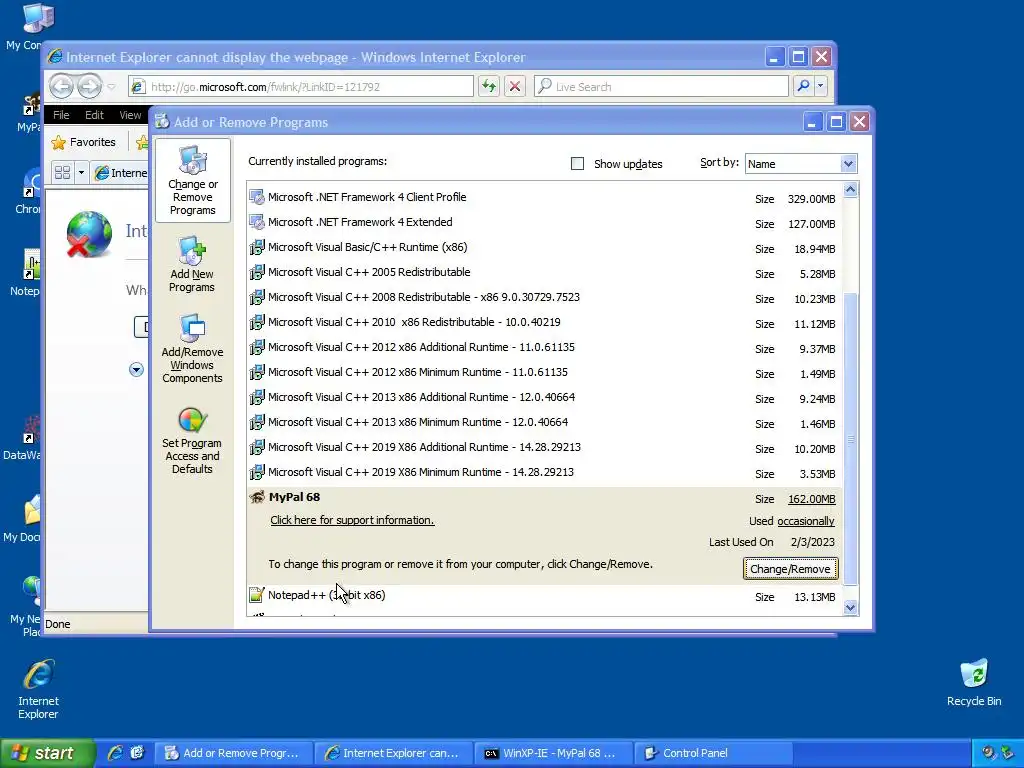Click the 162.00MB size value of MyPal
Screen dimensions: 1024x768
pos(811,500)
